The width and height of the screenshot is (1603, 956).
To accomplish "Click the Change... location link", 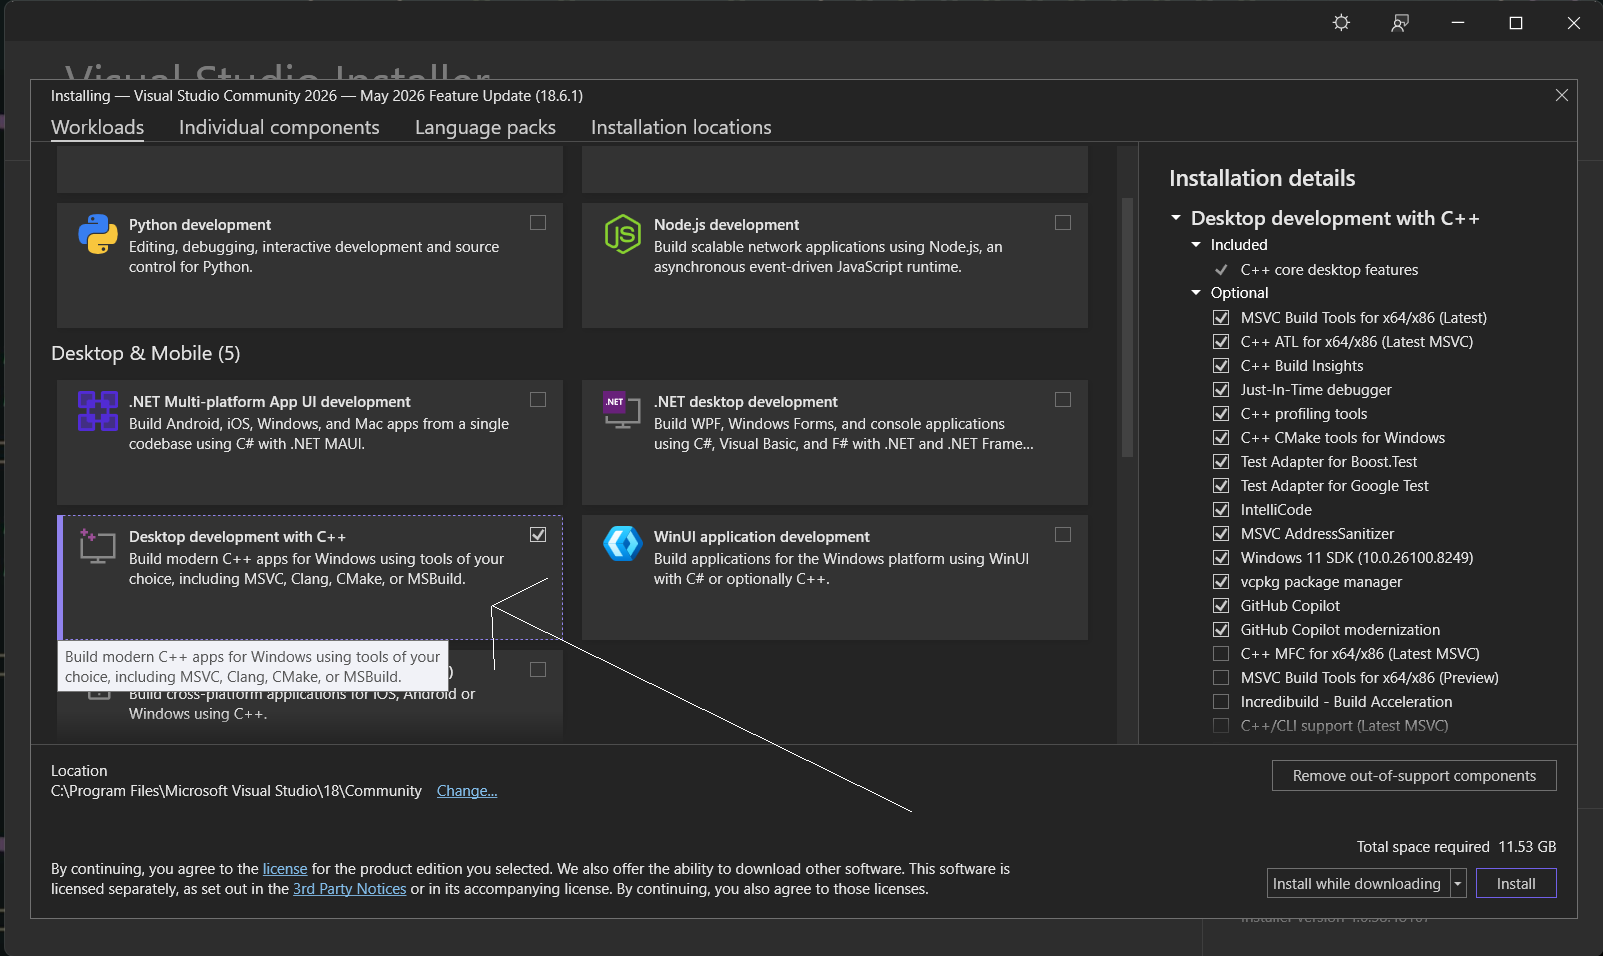I will 467,791.
